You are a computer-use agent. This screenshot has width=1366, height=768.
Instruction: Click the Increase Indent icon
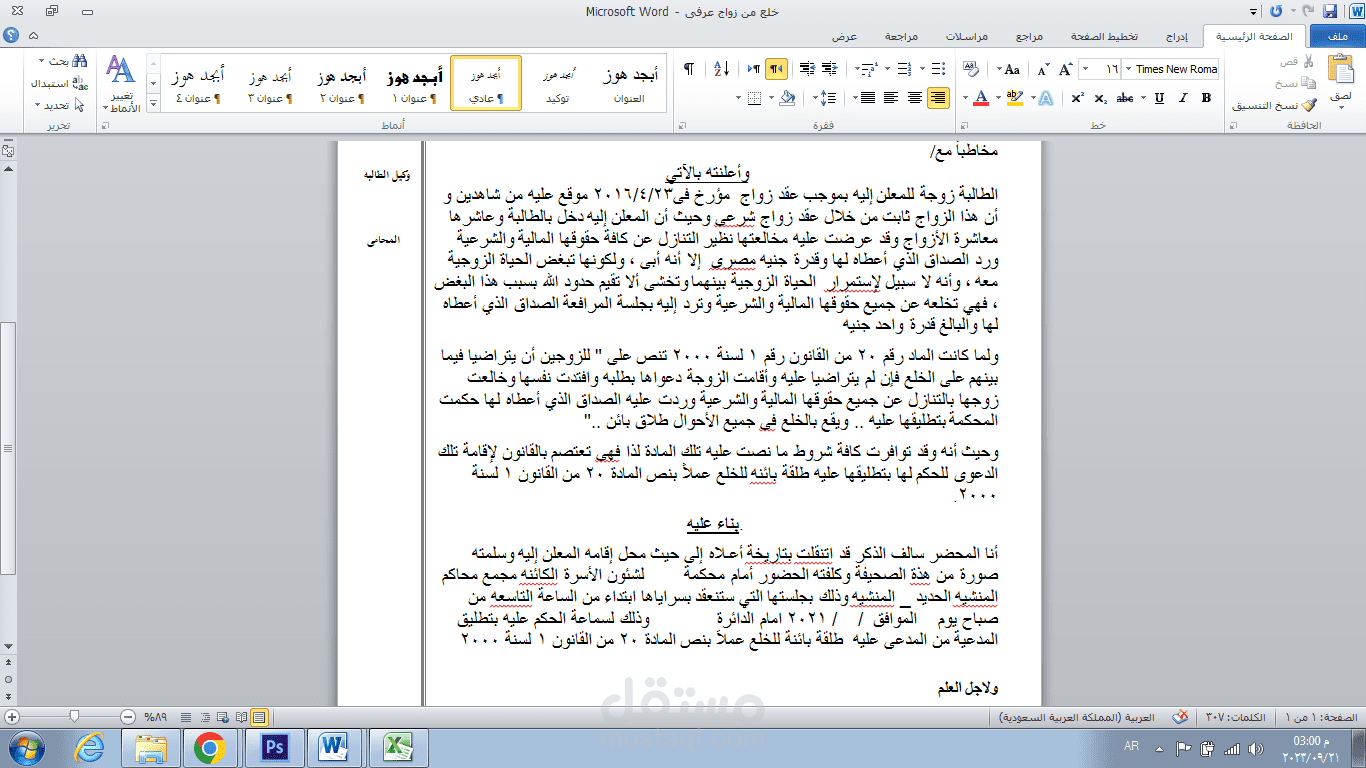(x=807, y=69)
